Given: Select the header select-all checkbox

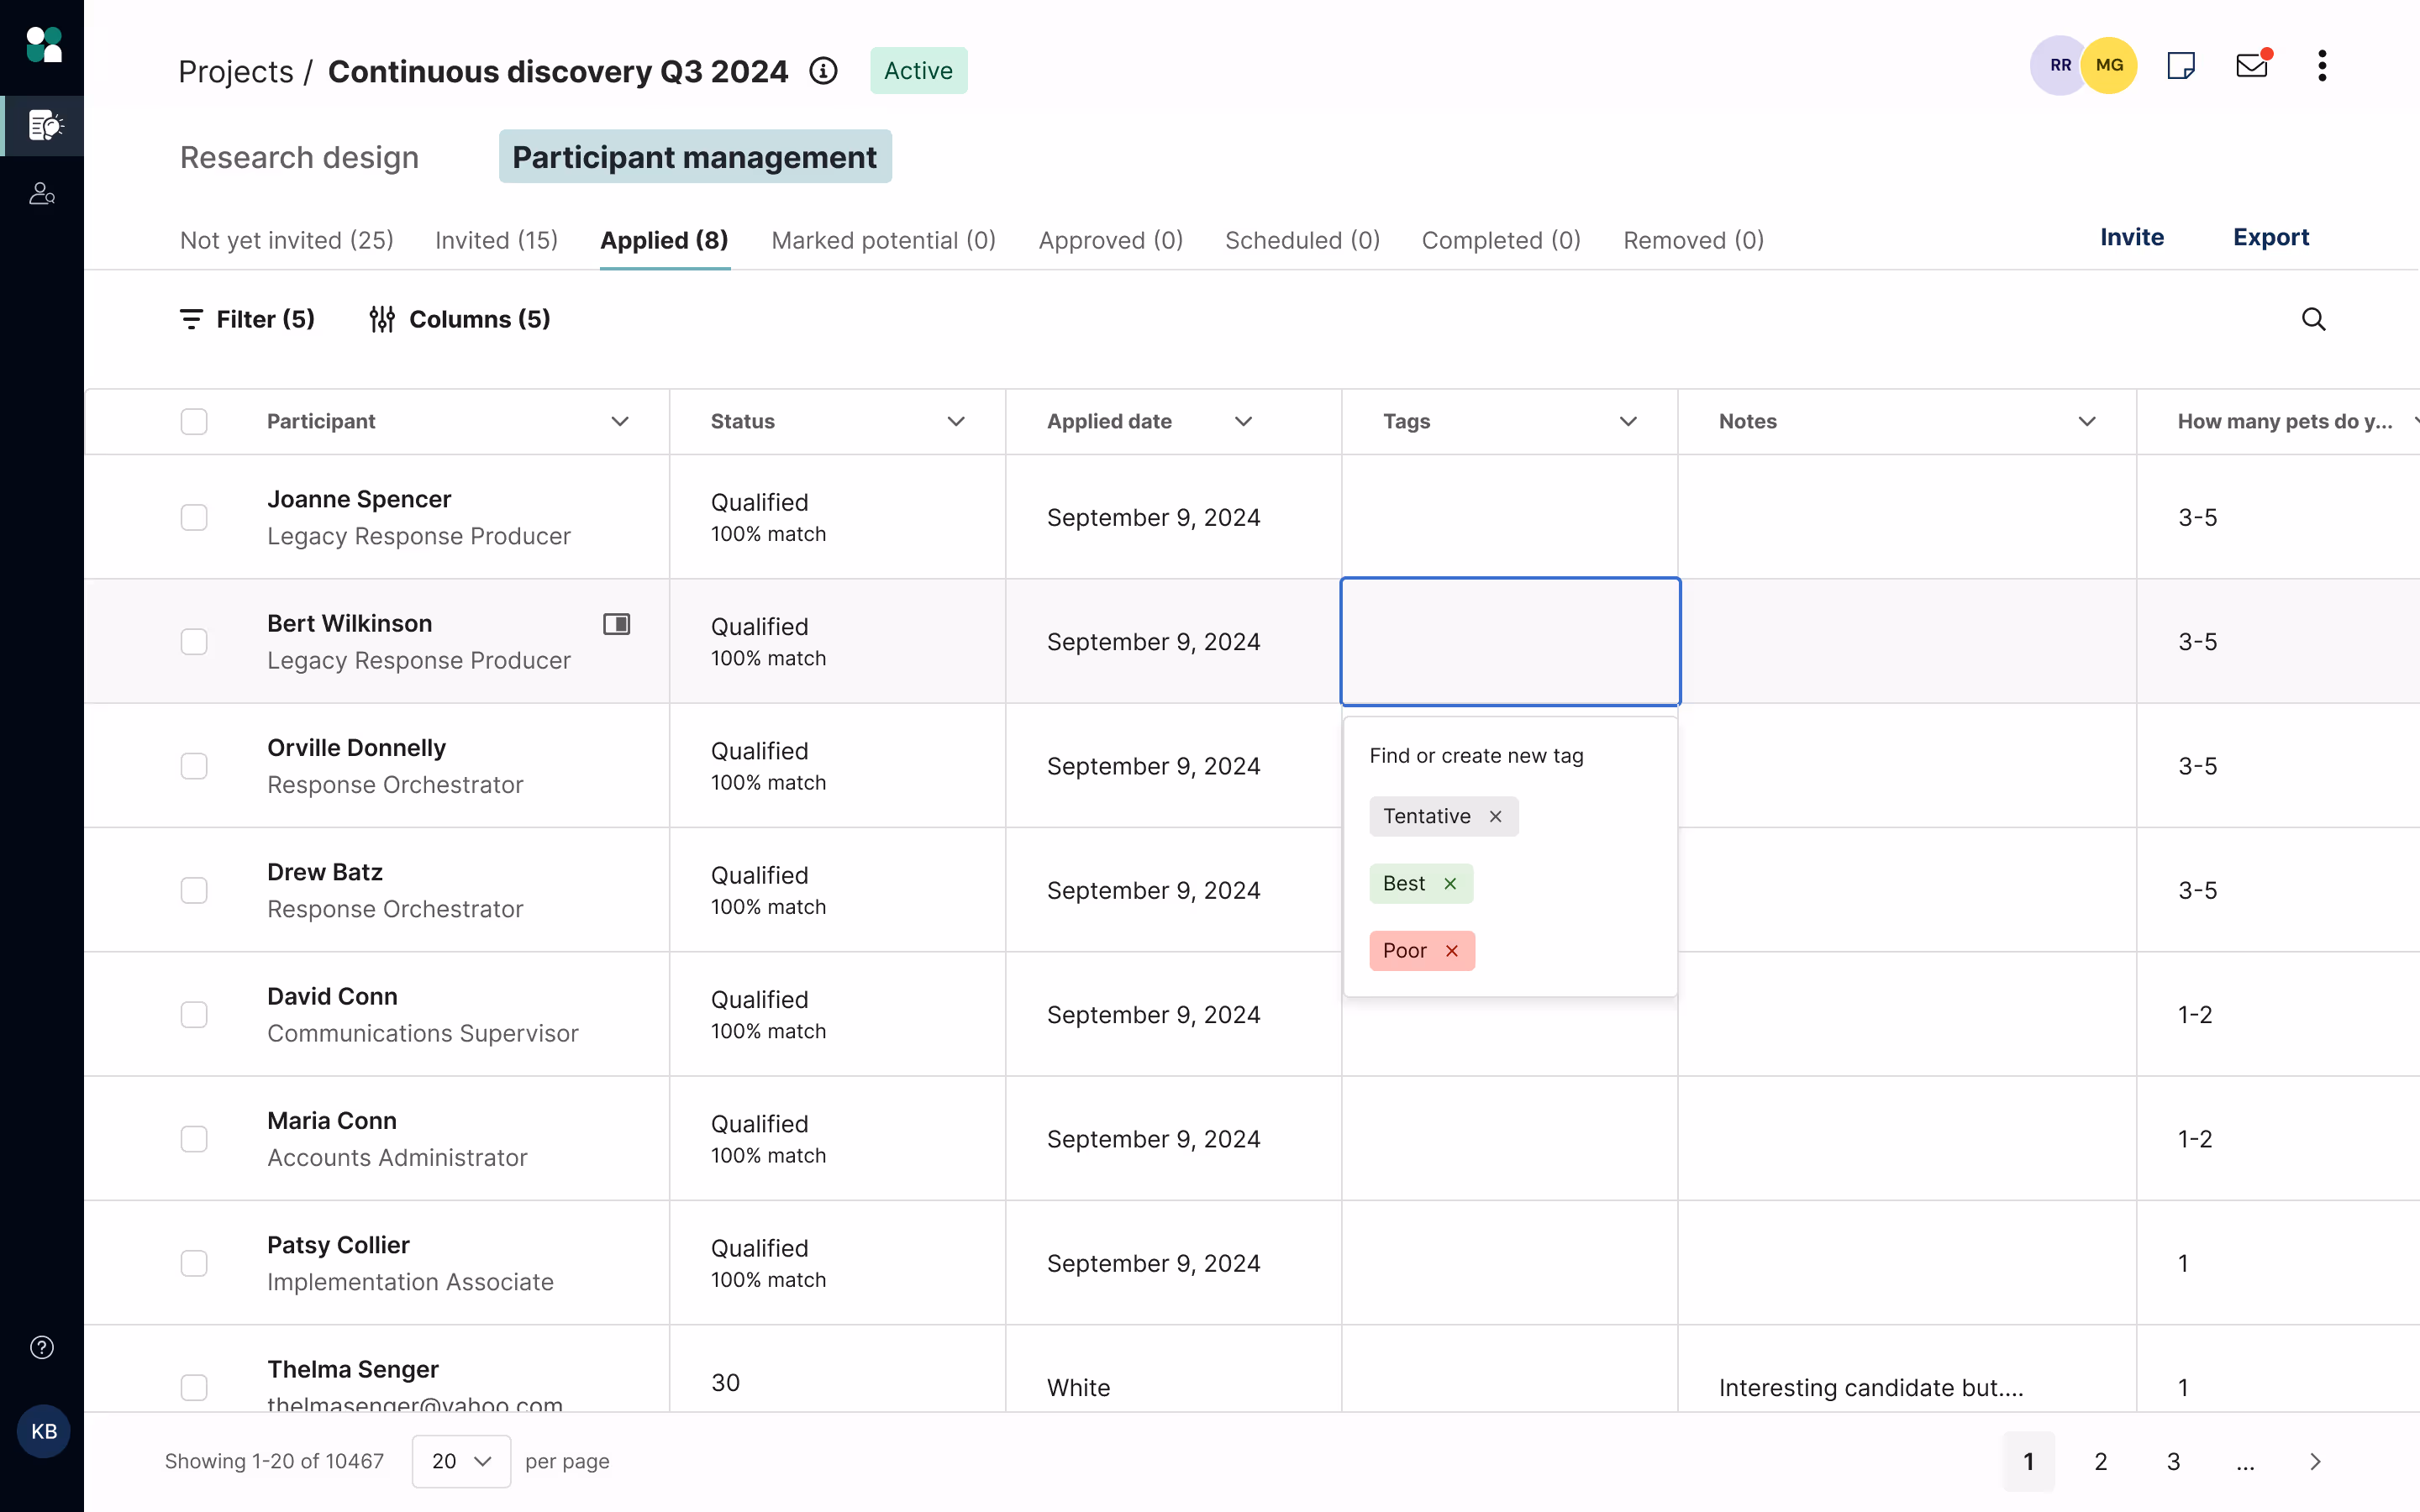Looking at the screenshot, I should [194, 421].
